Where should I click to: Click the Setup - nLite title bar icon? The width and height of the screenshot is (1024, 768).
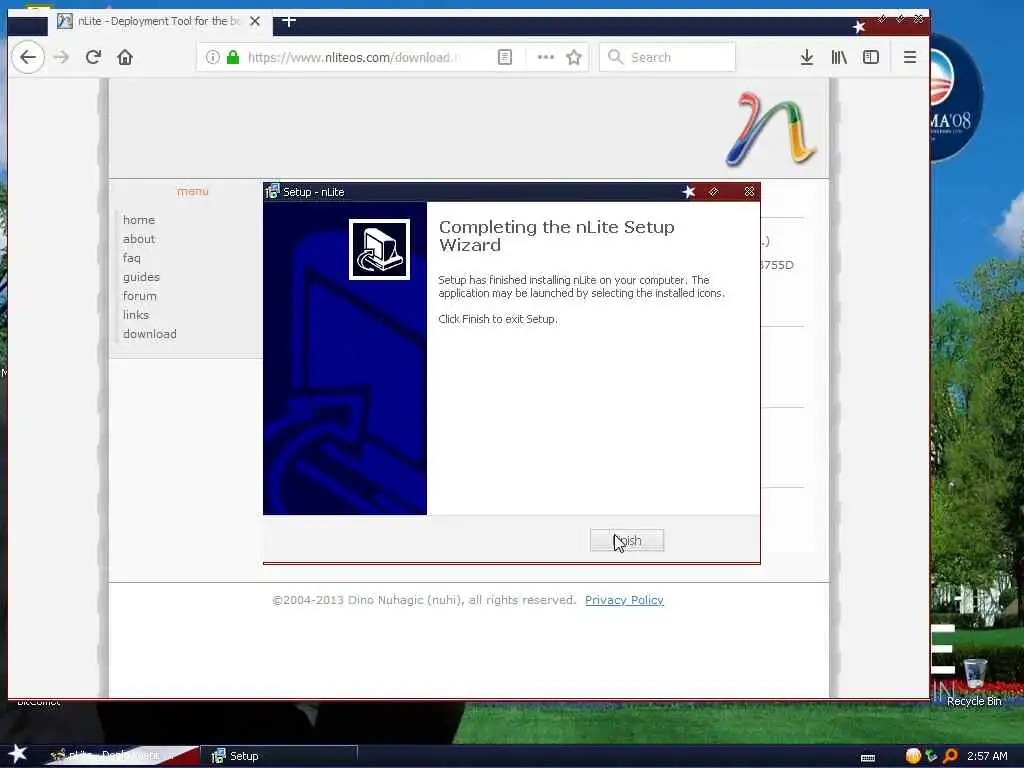coord(272,191)
